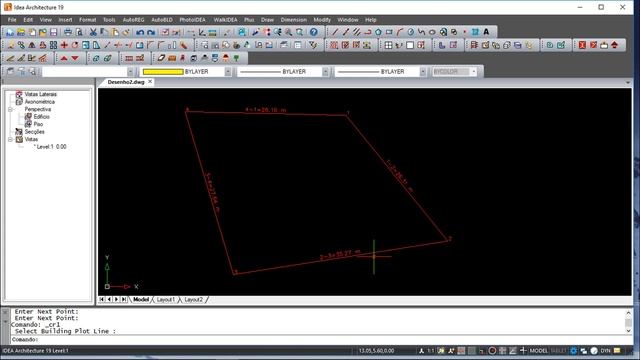640x360 pixels.
Task: Select Level.1 0.00 view item
Action: (x=51, y=147)
